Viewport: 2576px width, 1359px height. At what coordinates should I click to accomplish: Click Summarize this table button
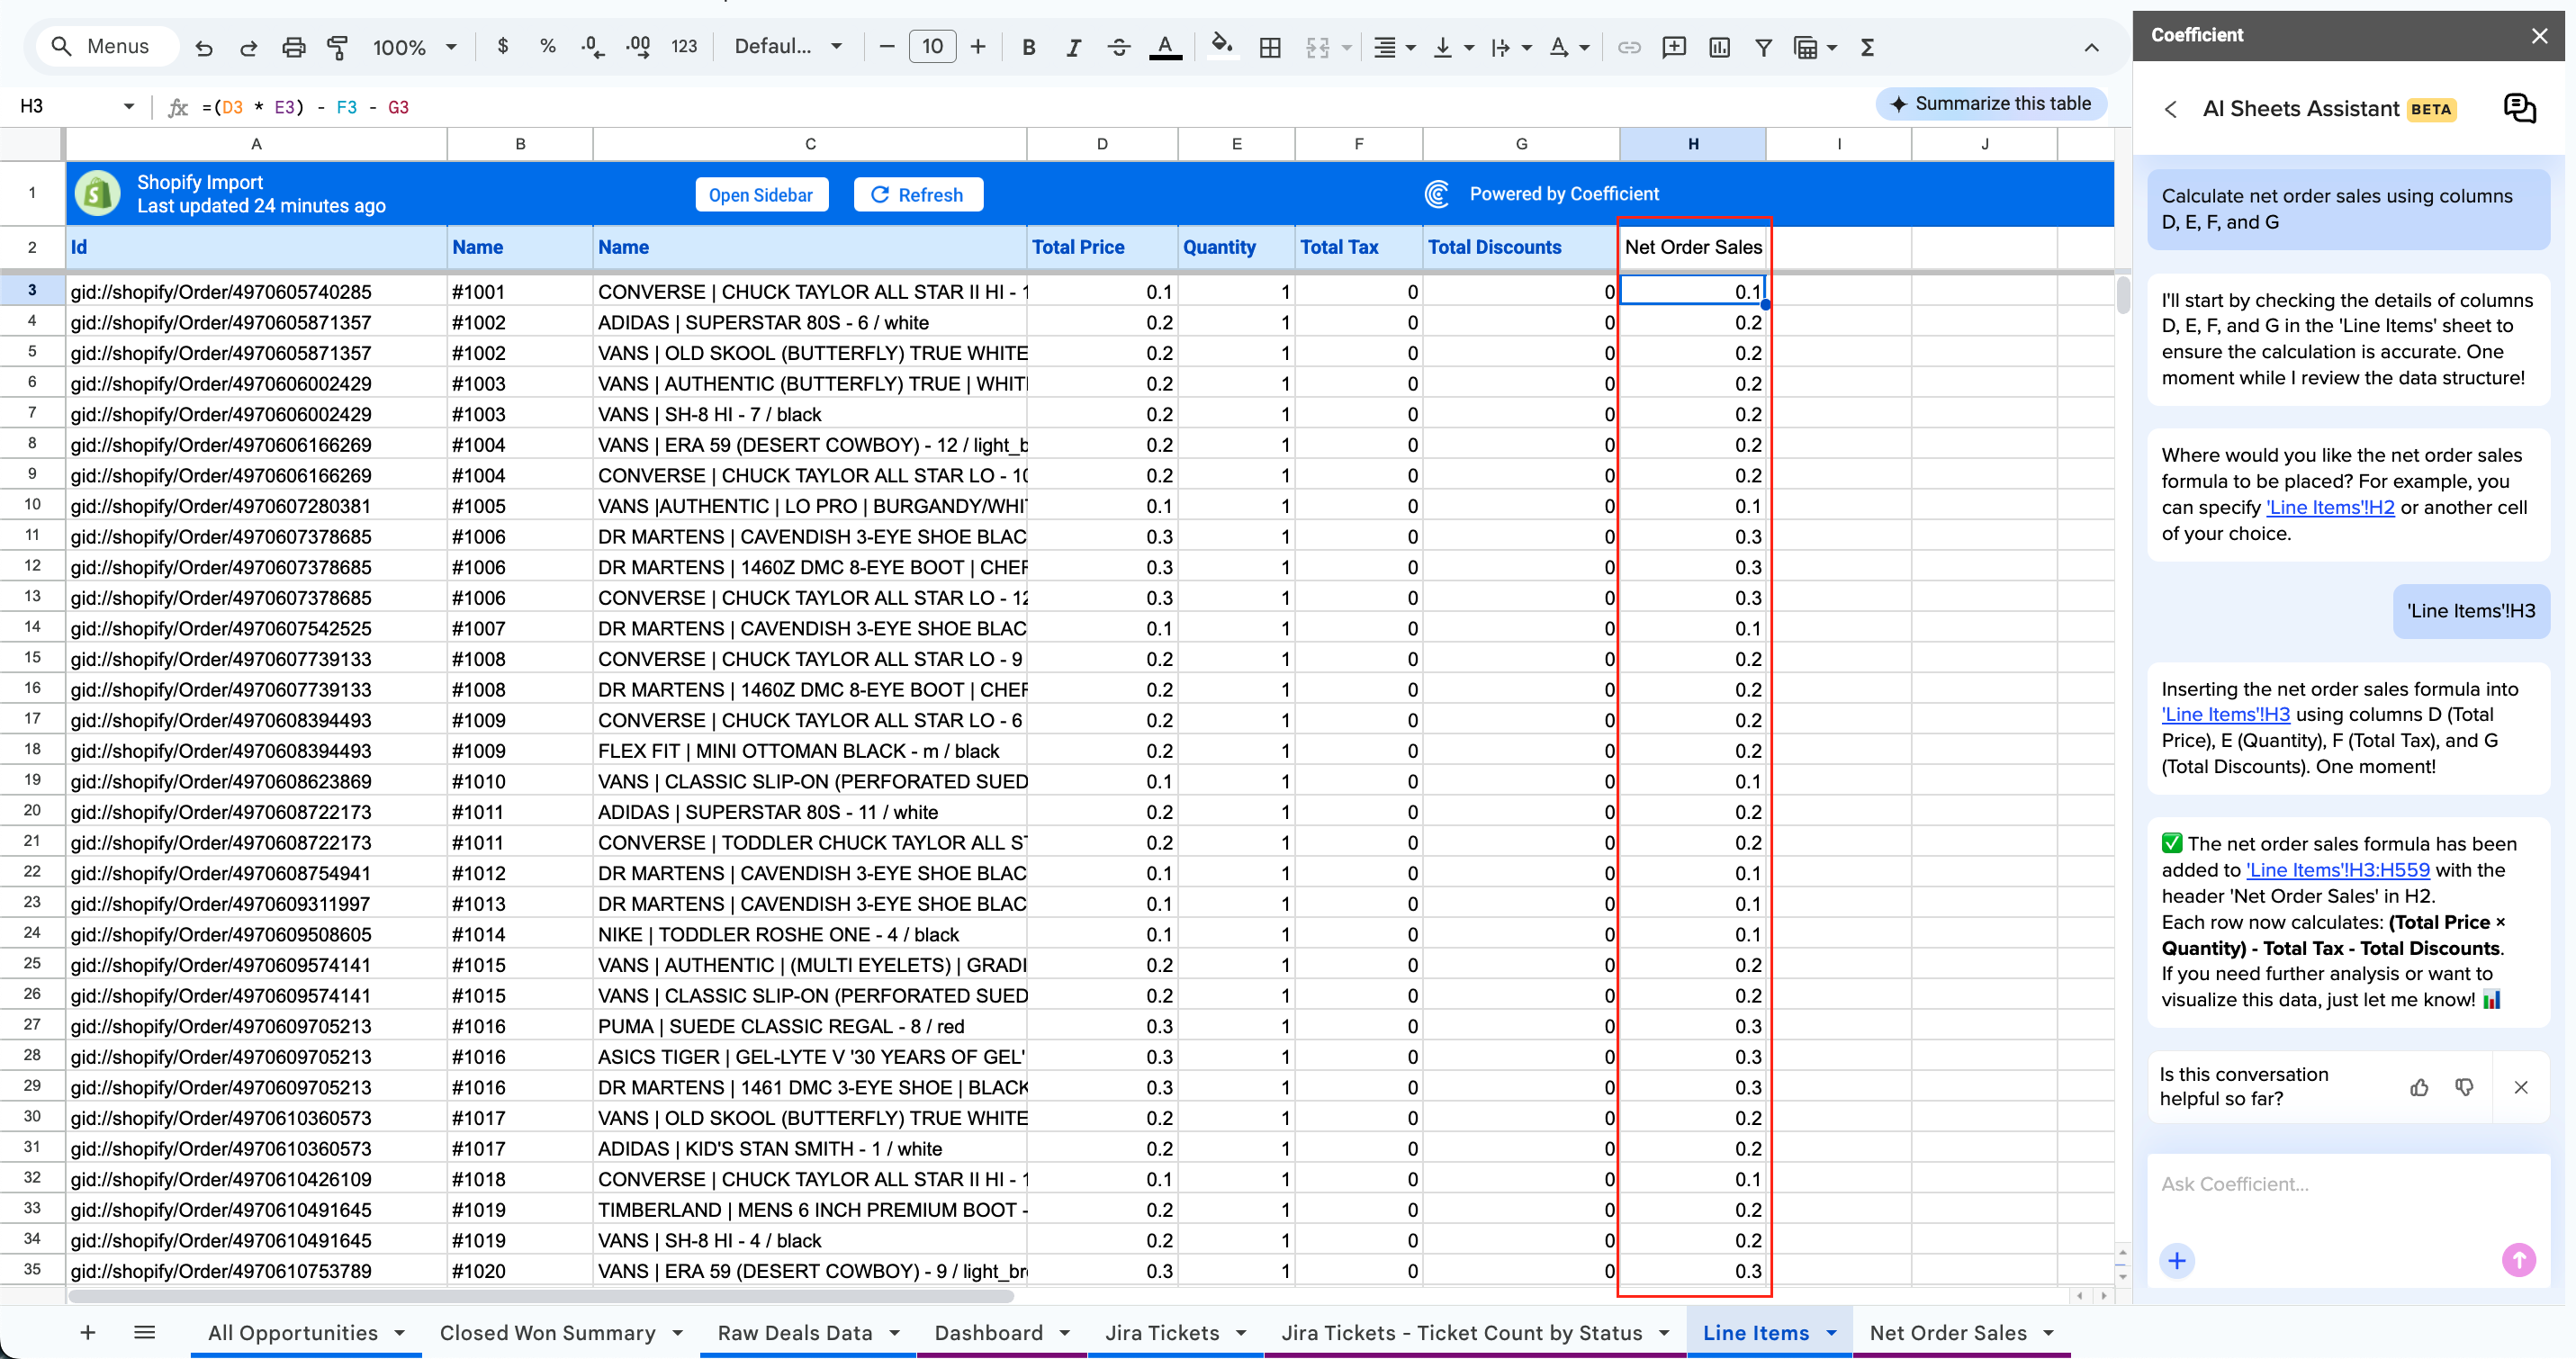[1990, 103]
